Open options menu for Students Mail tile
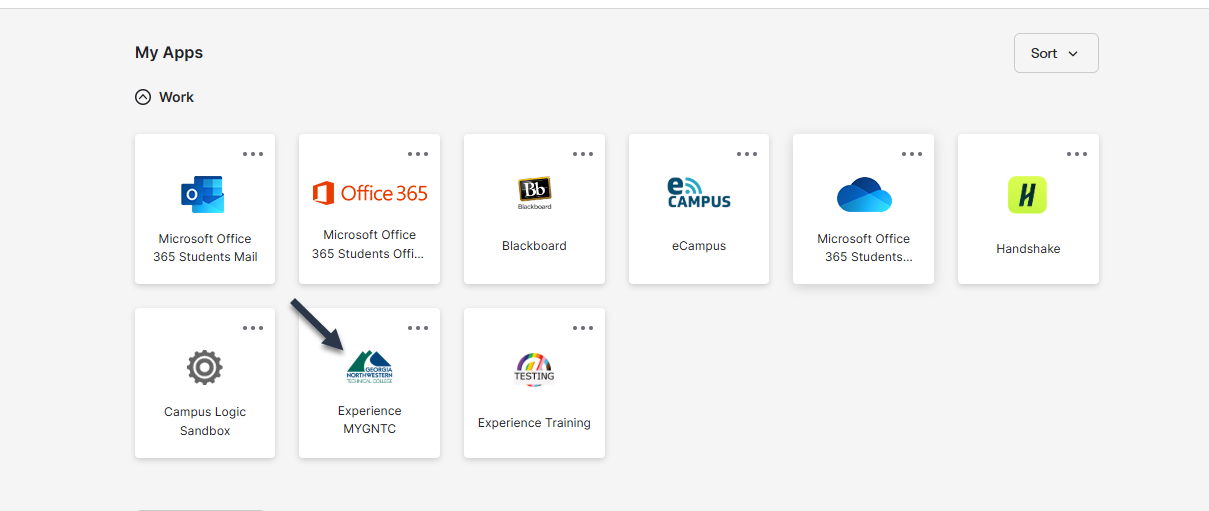Viewport: 1209px width, 511px height. (x=253, y=154)
